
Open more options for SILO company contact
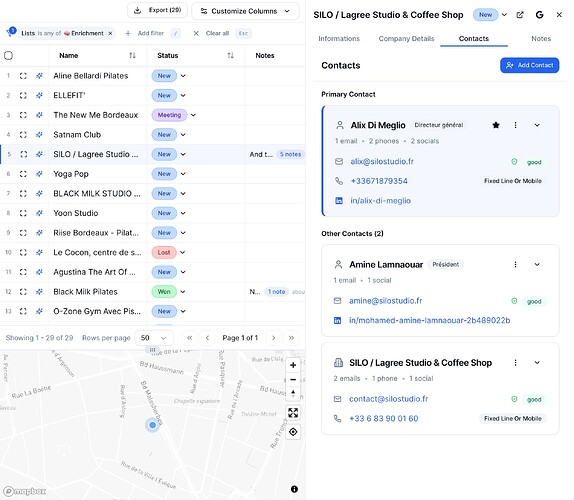(x=515, y=362)
